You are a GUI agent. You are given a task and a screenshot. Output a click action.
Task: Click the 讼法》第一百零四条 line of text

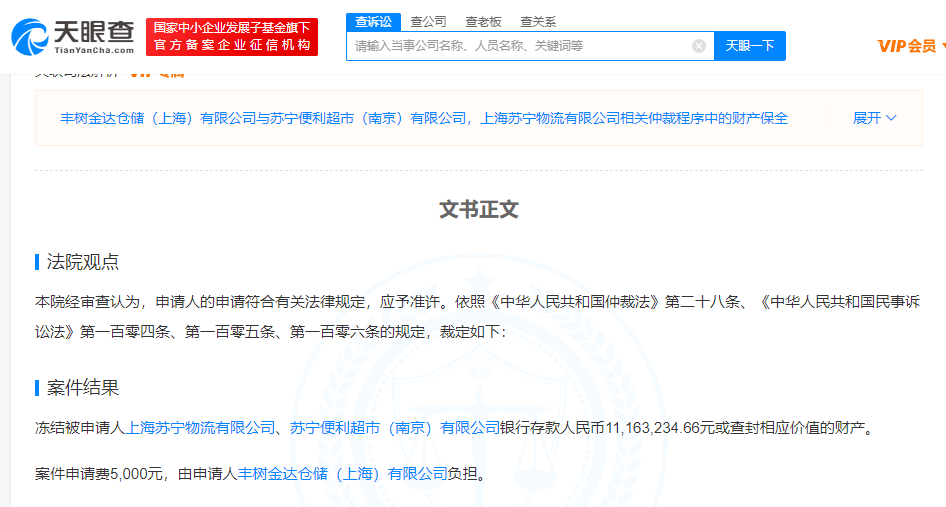click(271, 332)
